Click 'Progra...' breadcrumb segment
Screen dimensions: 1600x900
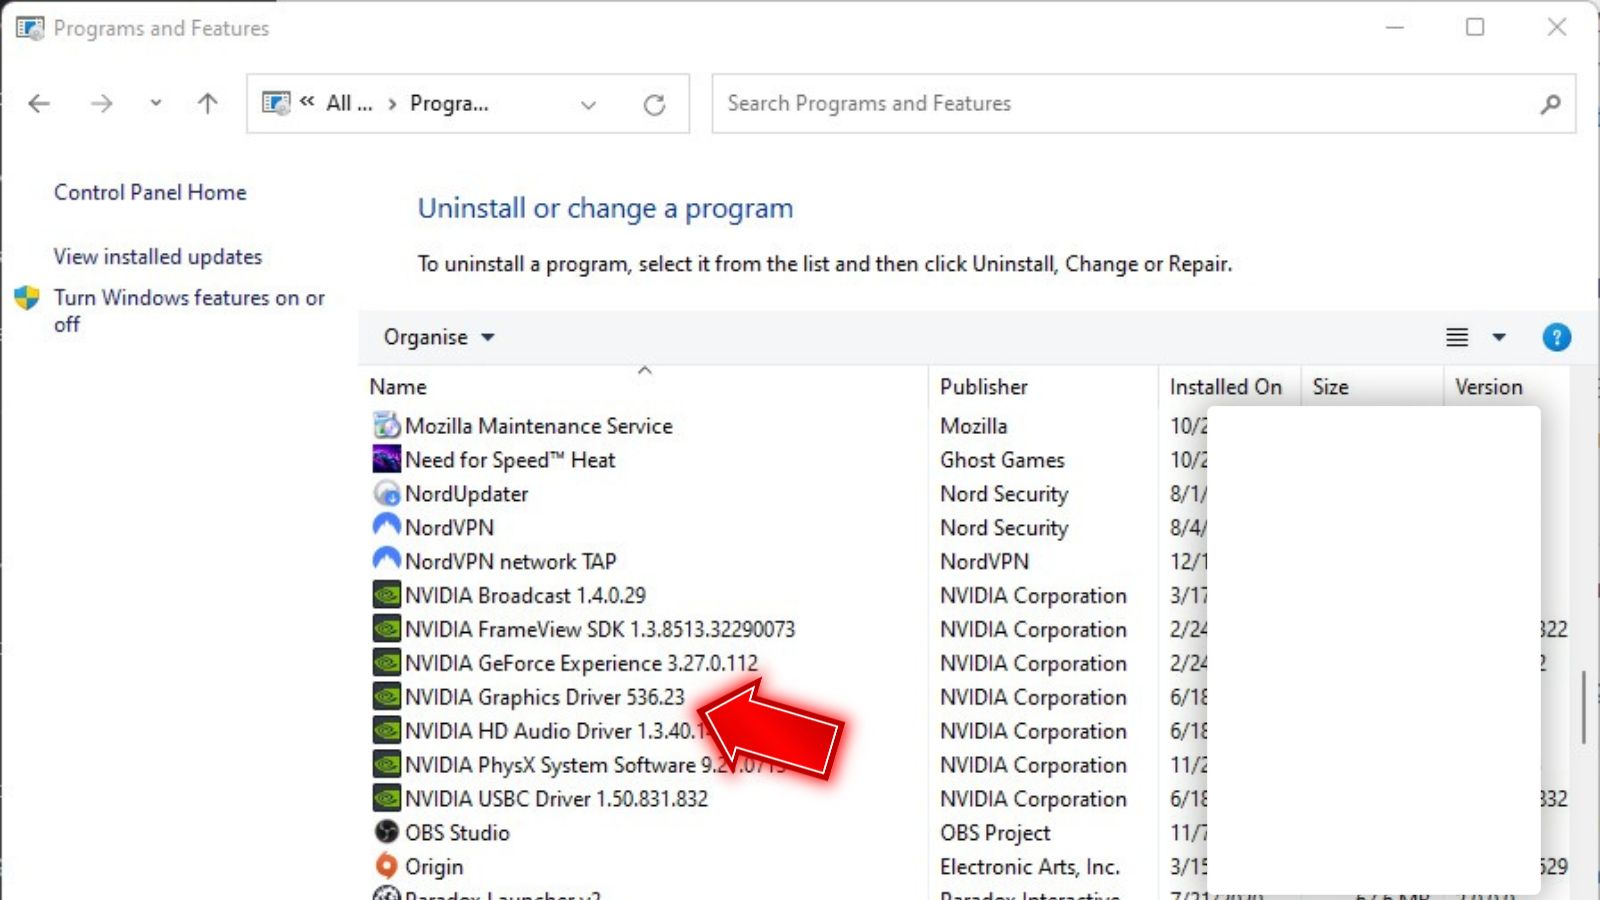tap(449, 103)
